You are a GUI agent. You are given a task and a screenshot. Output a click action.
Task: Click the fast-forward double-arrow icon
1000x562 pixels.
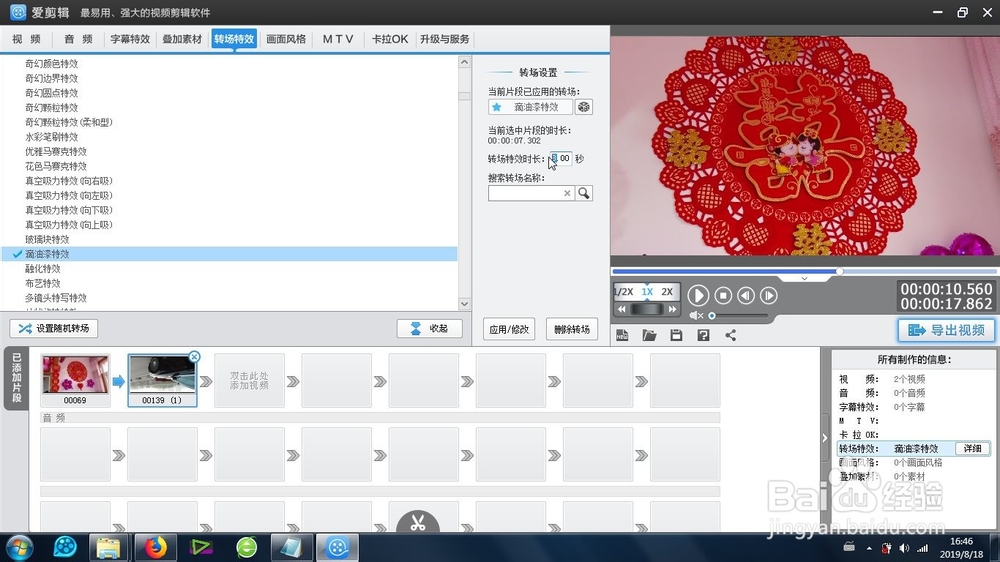tap(672, 309)
